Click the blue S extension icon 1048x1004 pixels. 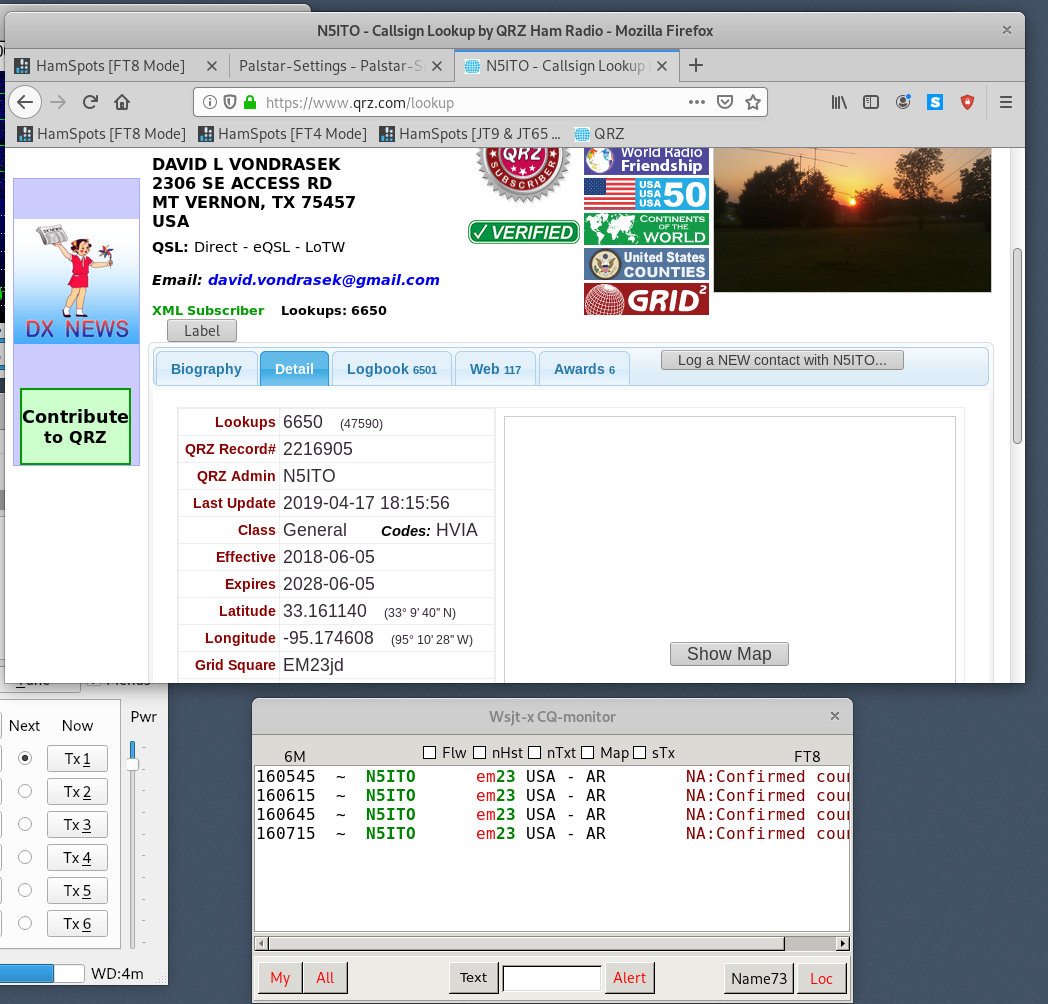(x=935, y=102)
